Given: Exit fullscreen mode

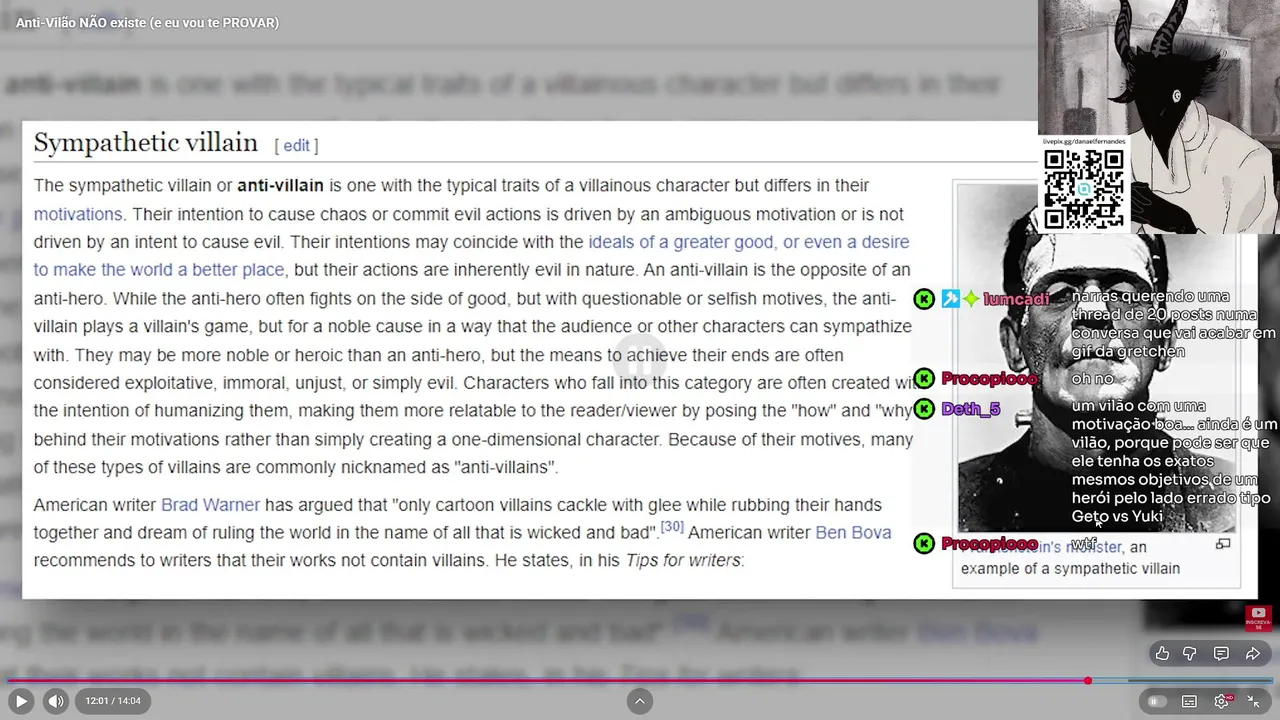Looking at the screenshot, I should (1254, 701).
